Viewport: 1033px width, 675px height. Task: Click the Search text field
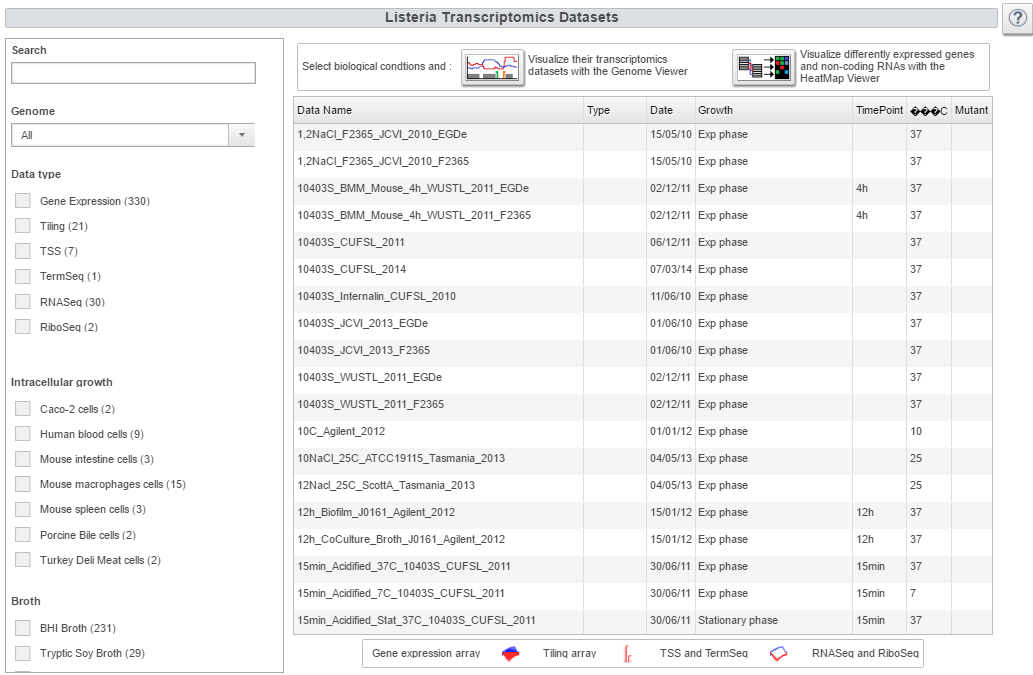pyautogui.click(x=133, y=73)
